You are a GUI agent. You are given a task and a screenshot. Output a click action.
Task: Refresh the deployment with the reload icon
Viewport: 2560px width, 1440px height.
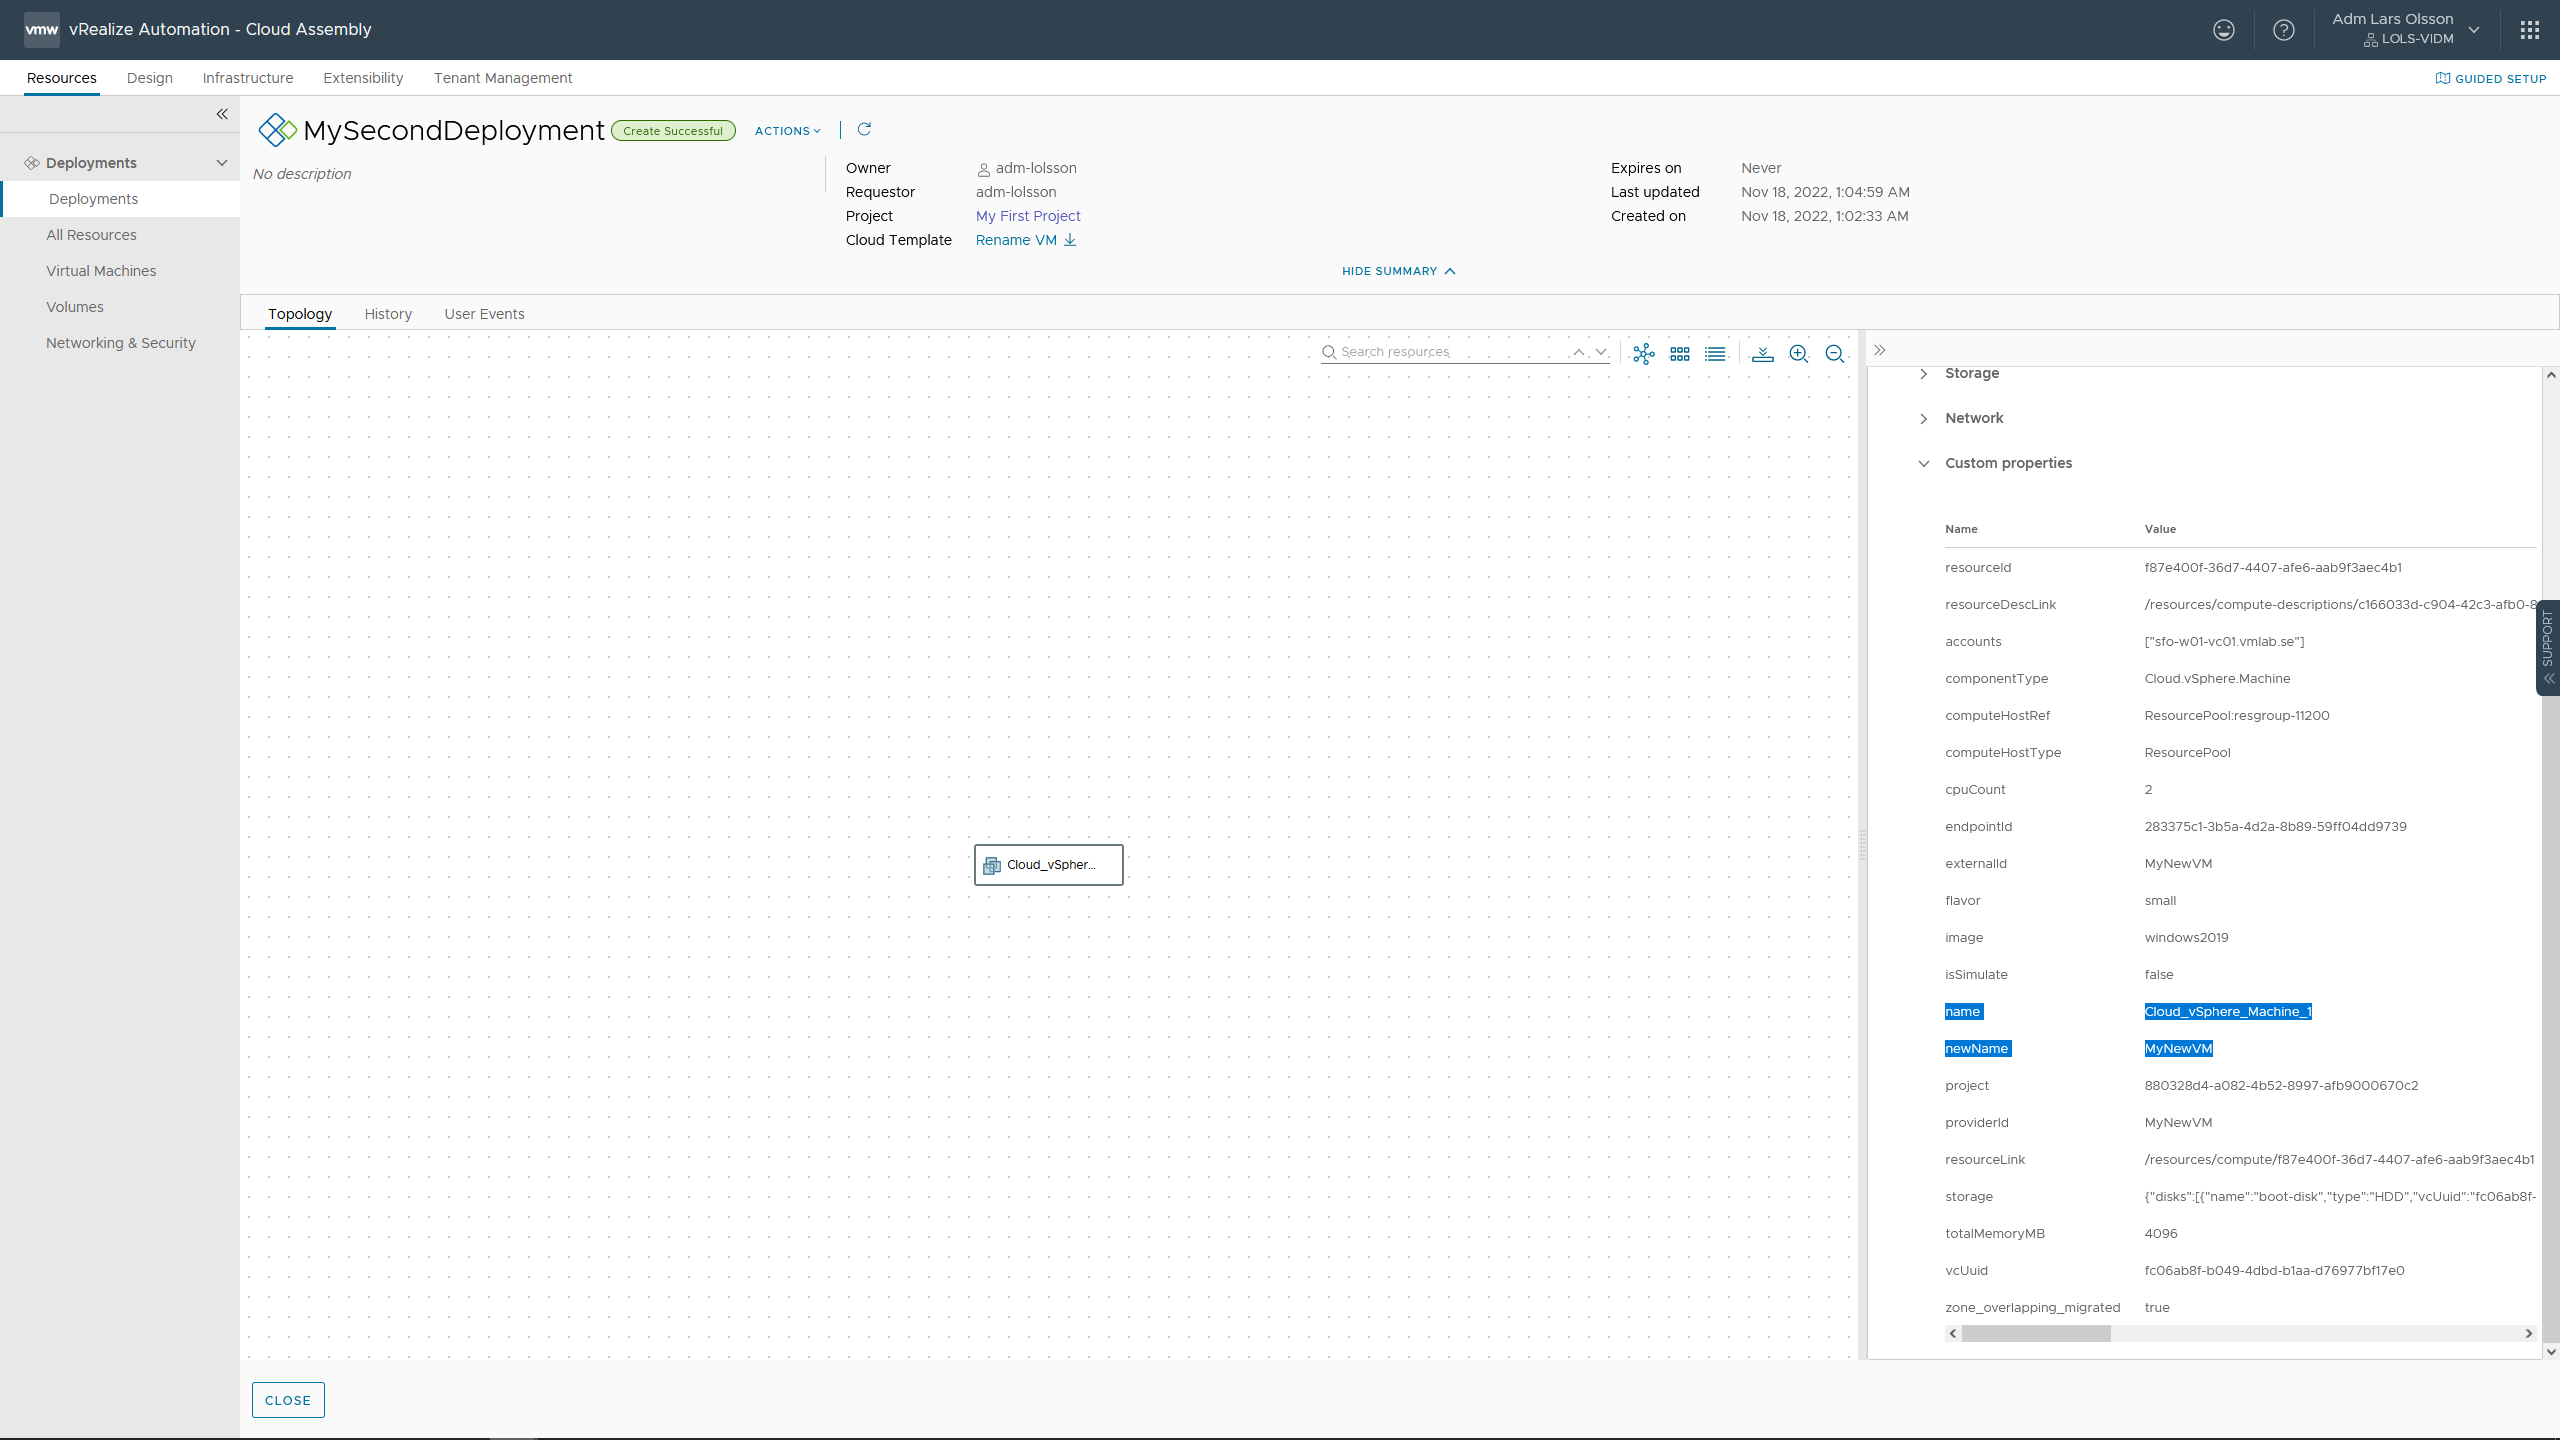tap(864, 130)
